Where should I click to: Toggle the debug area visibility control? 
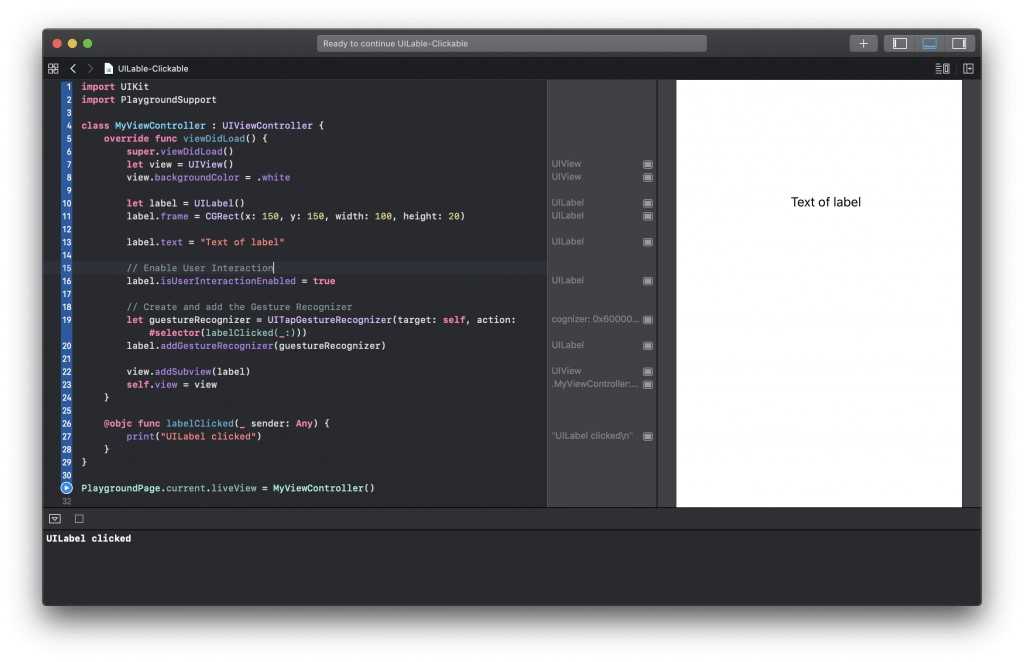point(932,43)
